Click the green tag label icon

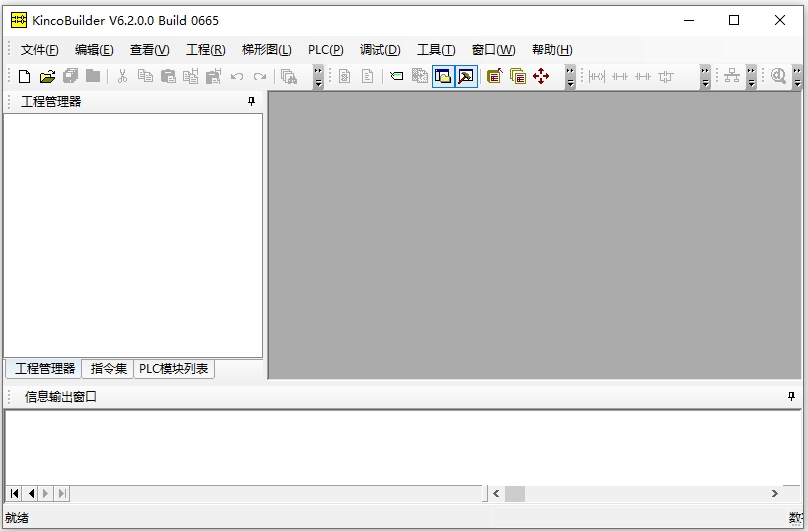pyautogui.click(x=397, y=76)
